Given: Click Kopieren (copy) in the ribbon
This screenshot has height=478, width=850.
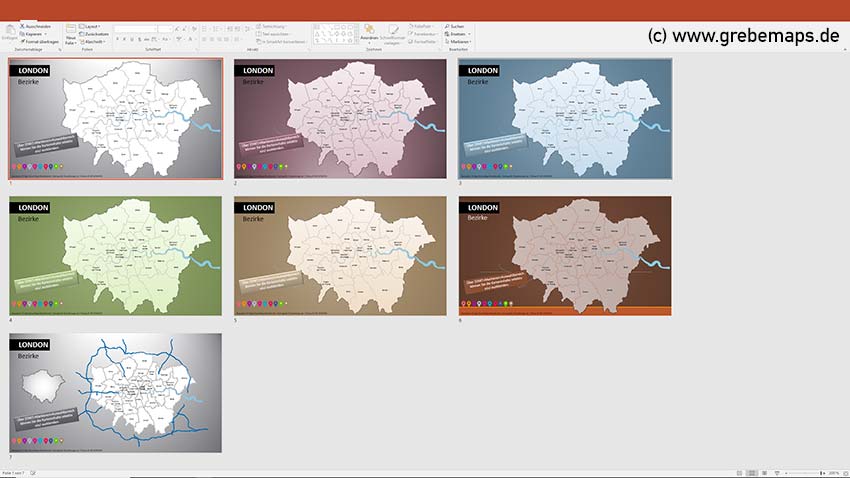Looking at the screenshot, I should 31,34.
